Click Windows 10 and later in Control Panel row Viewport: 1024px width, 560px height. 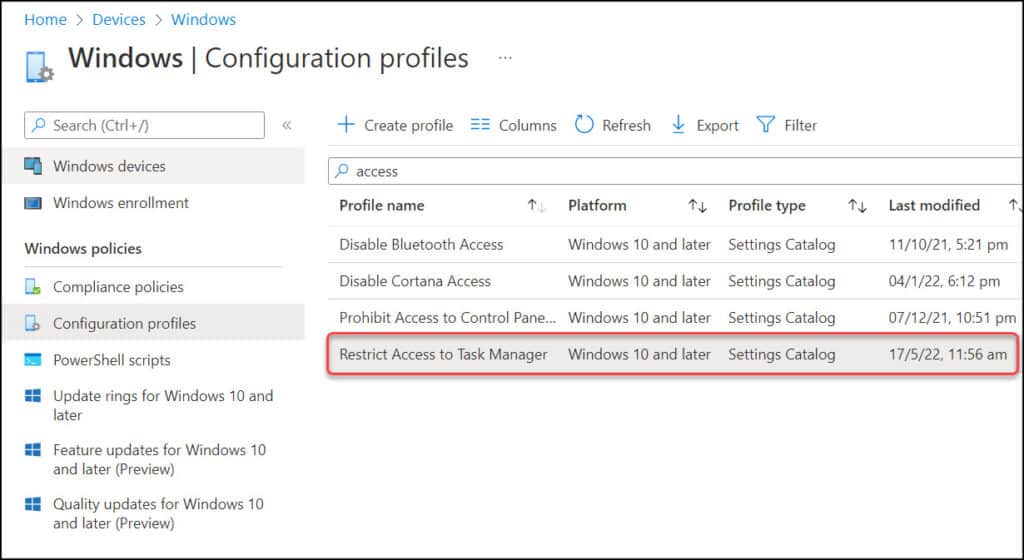639,317
